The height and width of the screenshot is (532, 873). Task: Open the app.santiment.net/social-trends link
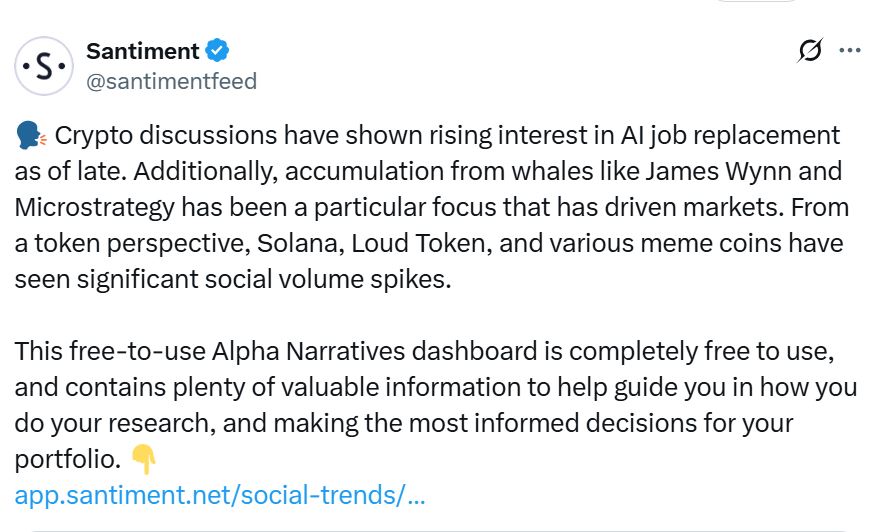220,495
